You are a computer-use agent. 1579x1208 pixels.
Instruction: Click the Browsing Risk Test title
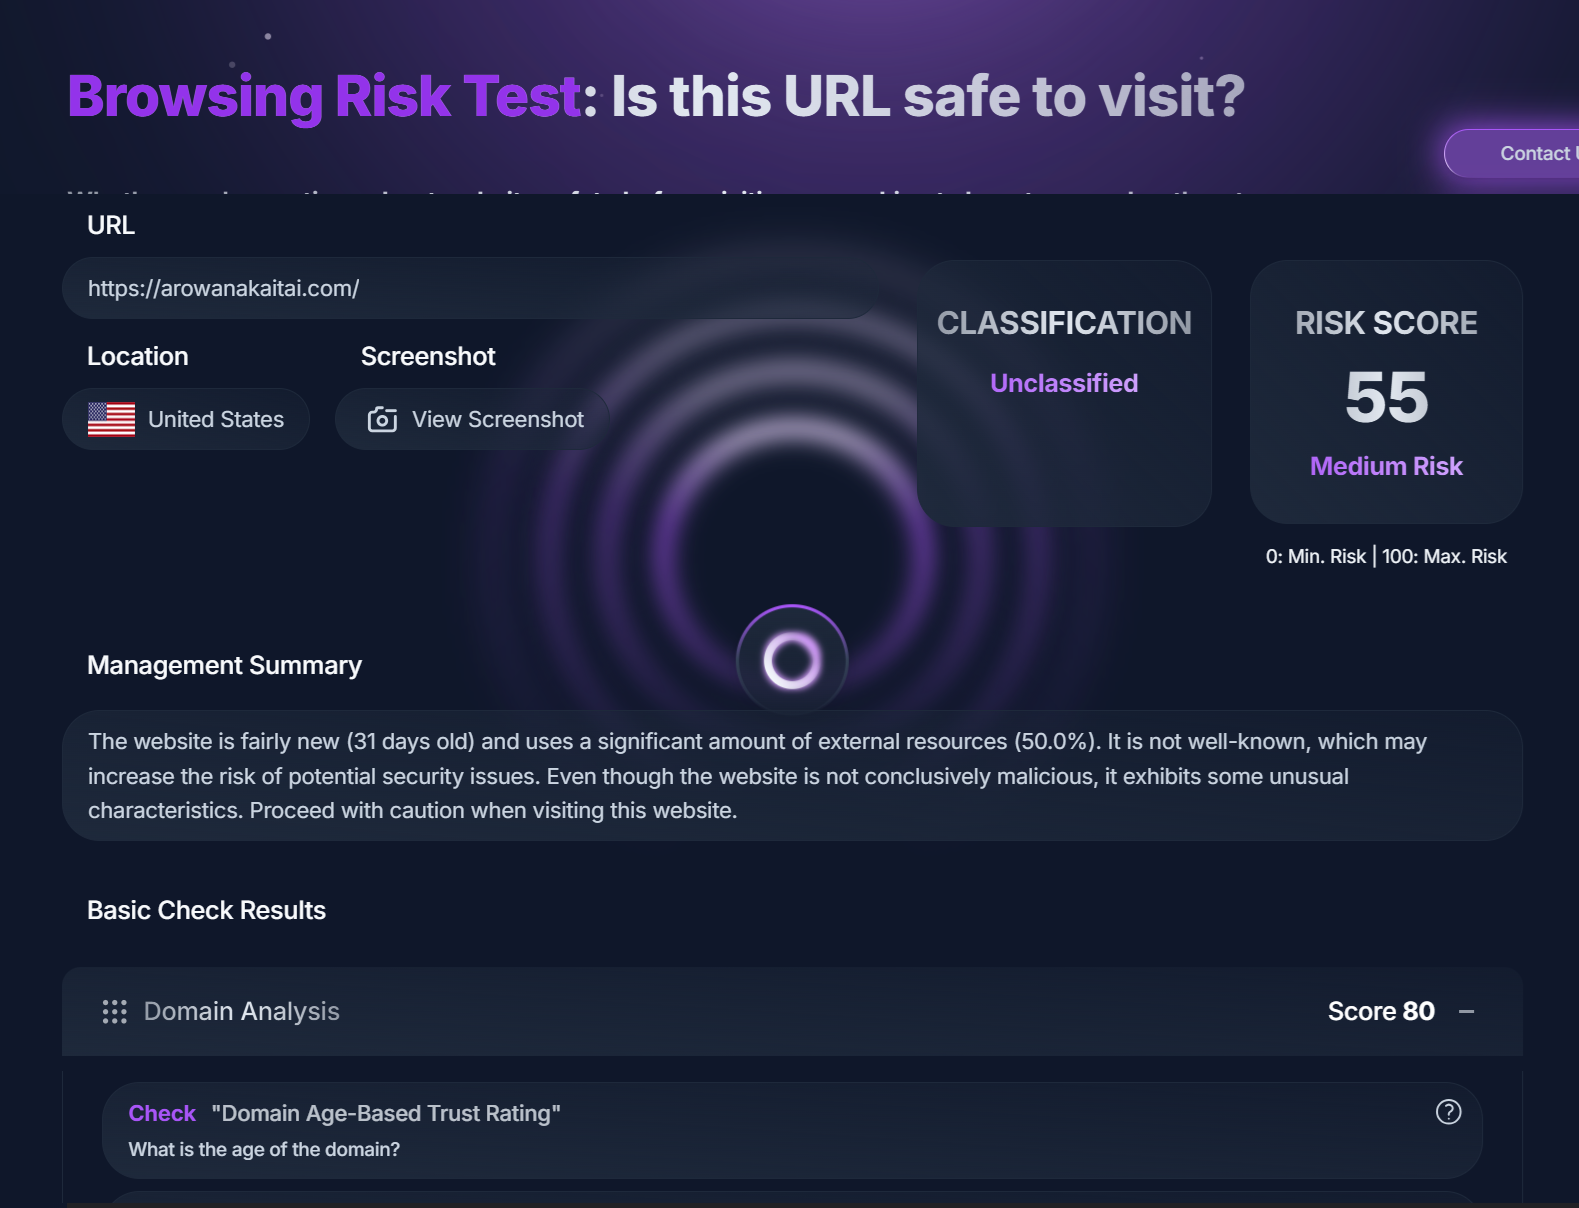(324, 97)
